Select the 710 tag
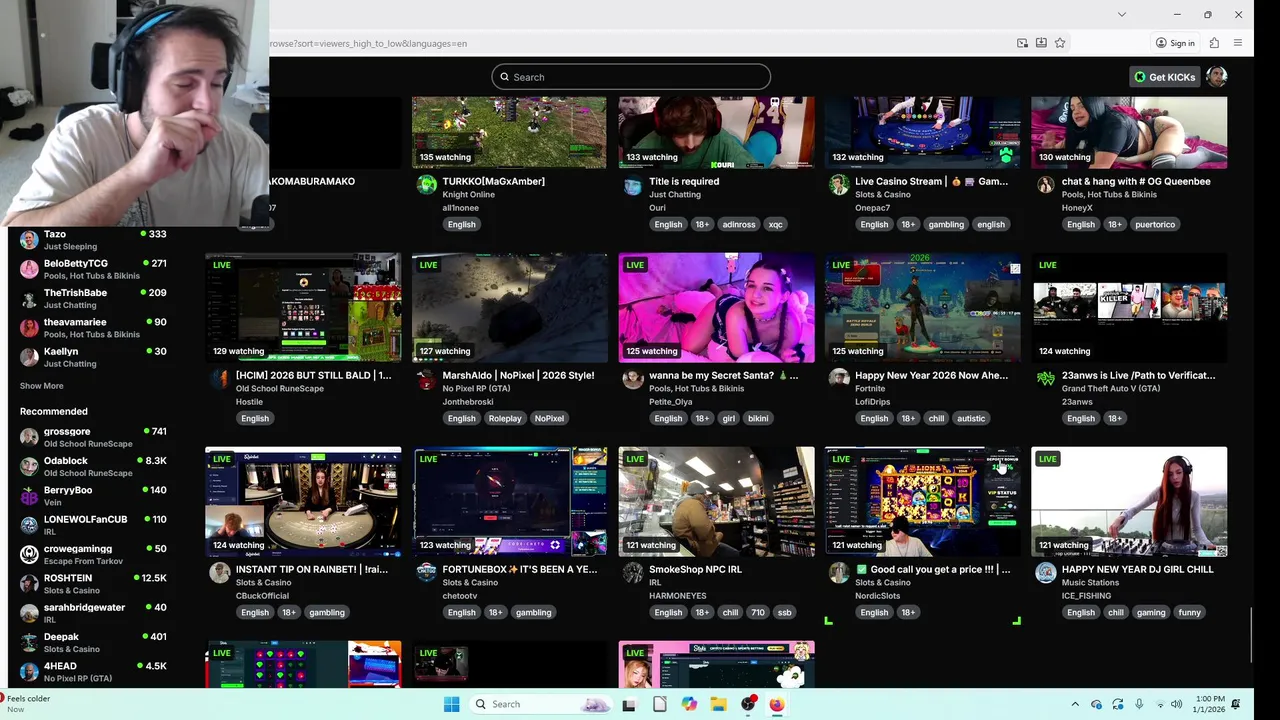The width and height of the screenshot is (1280, 720). coord(757,612)
